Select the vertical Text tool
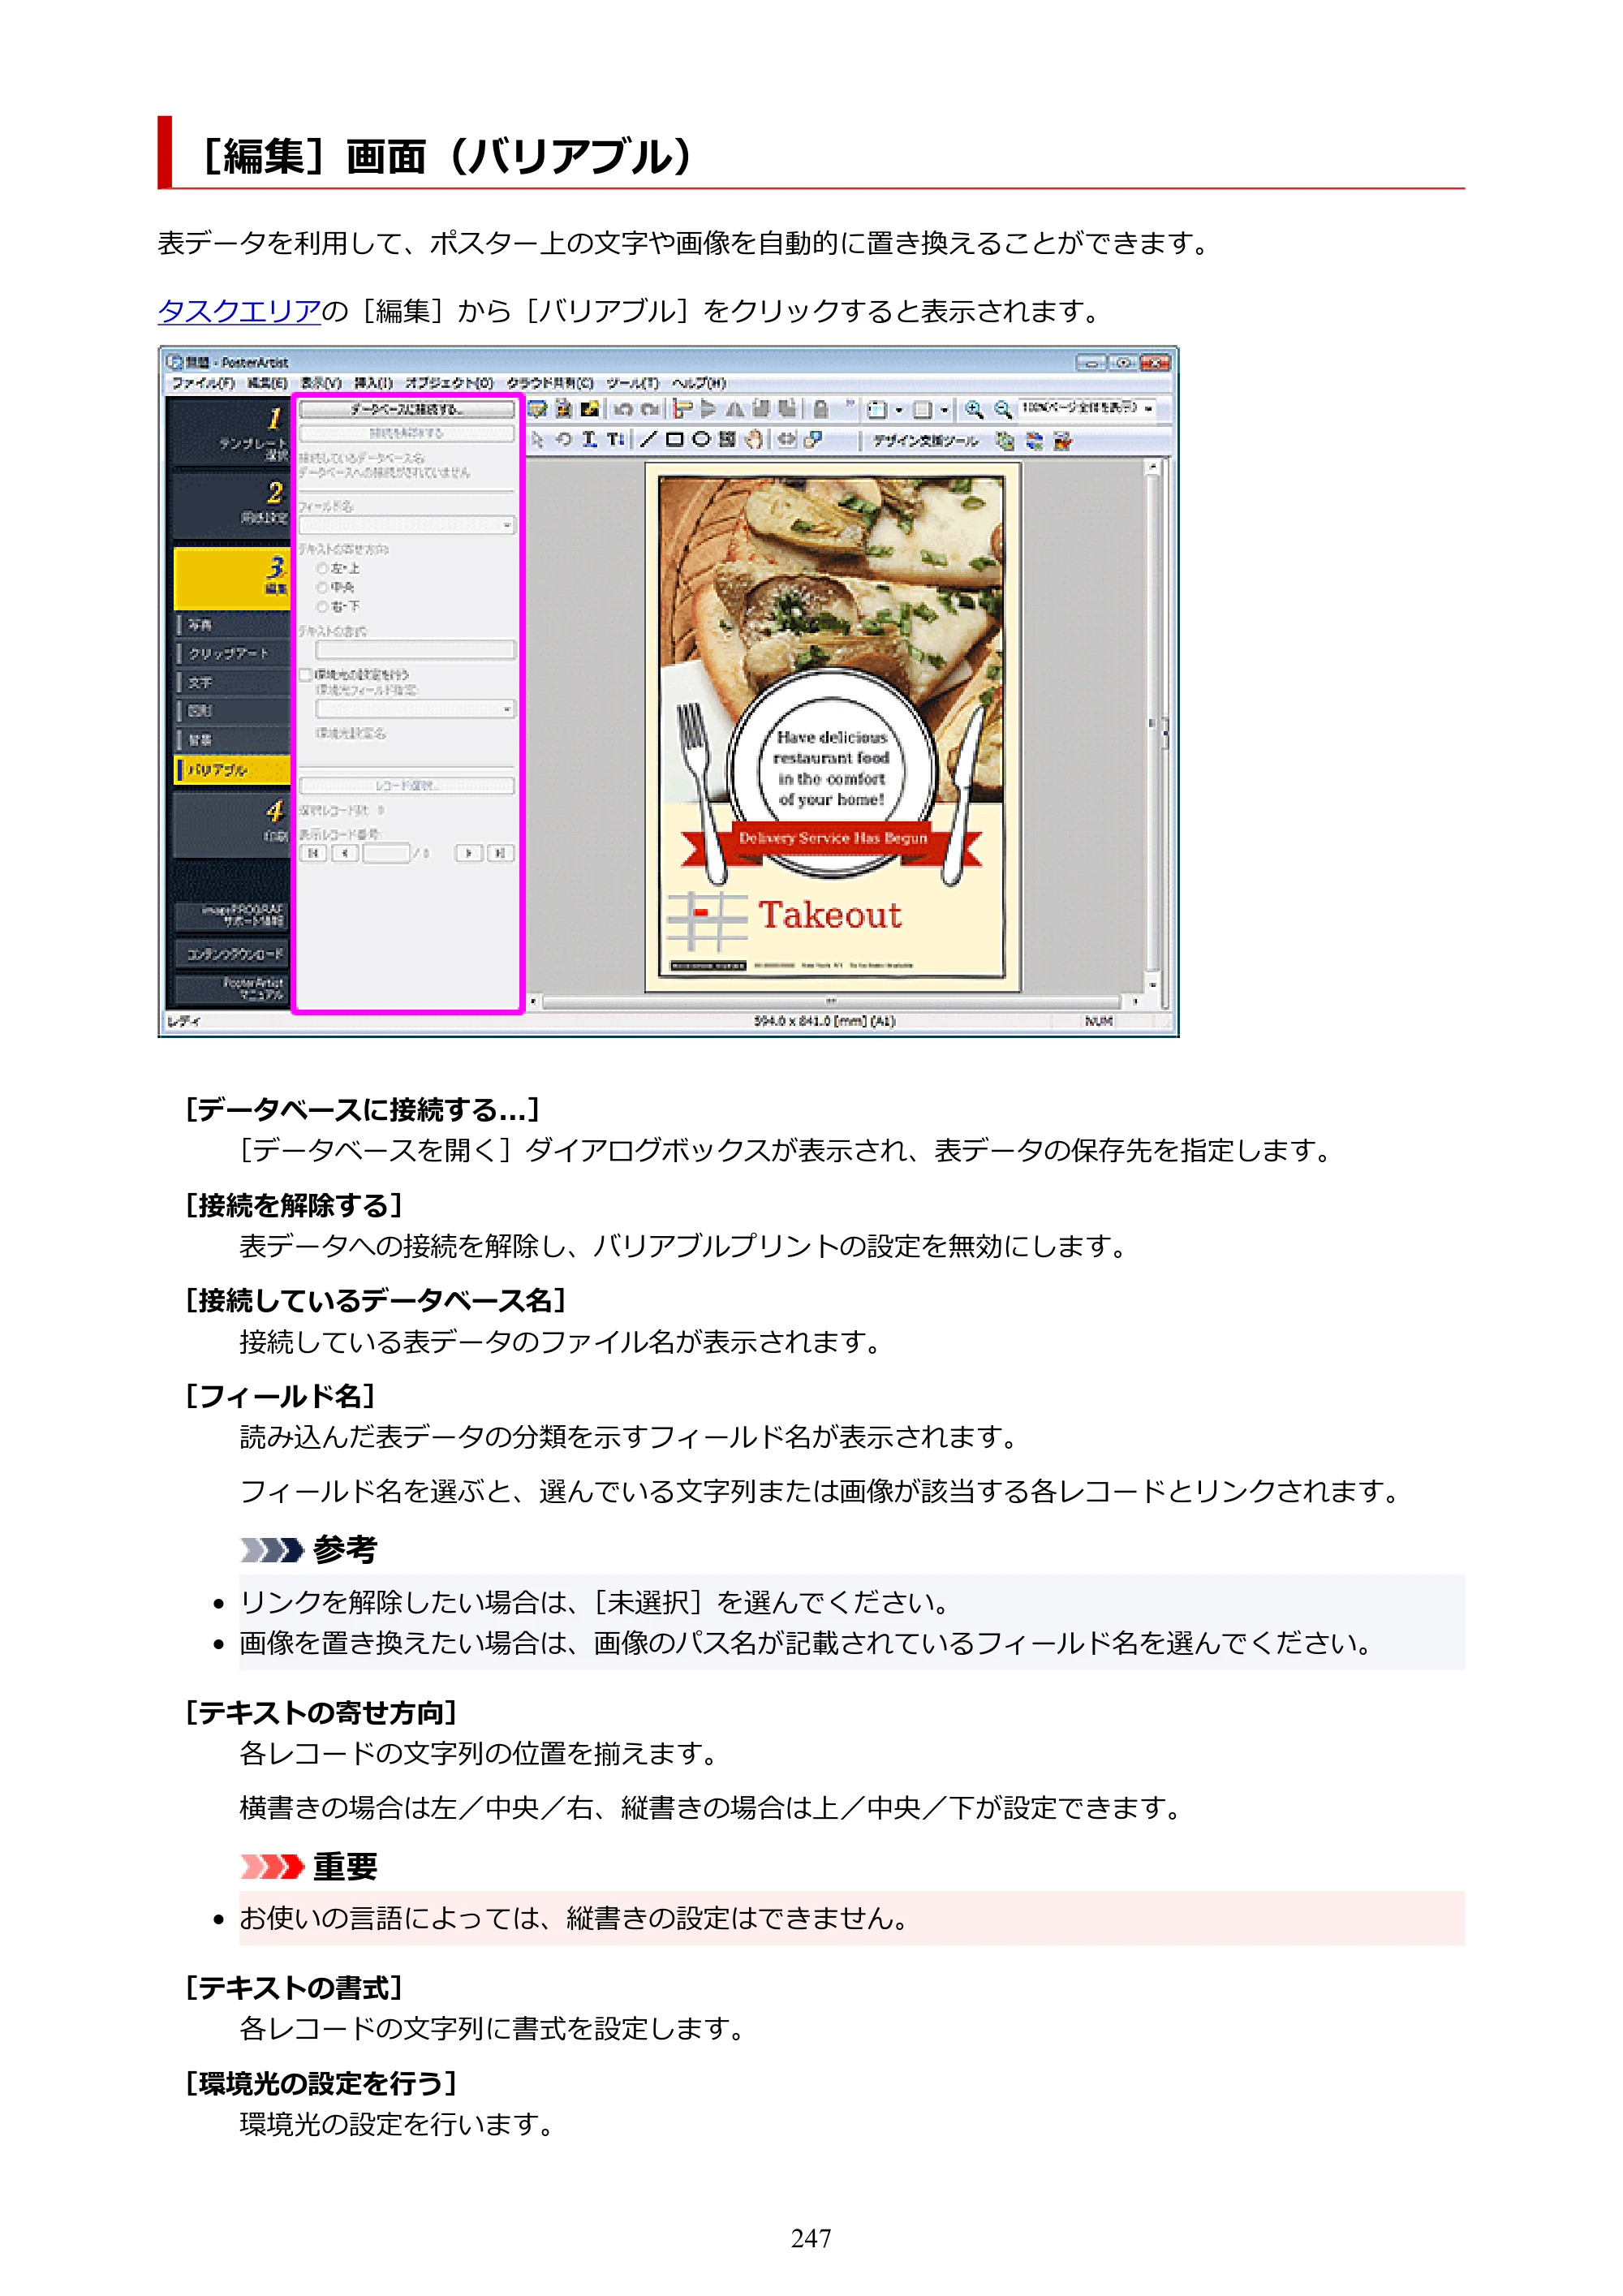This screenshot has height=2296, width=1623. (615, 439)
